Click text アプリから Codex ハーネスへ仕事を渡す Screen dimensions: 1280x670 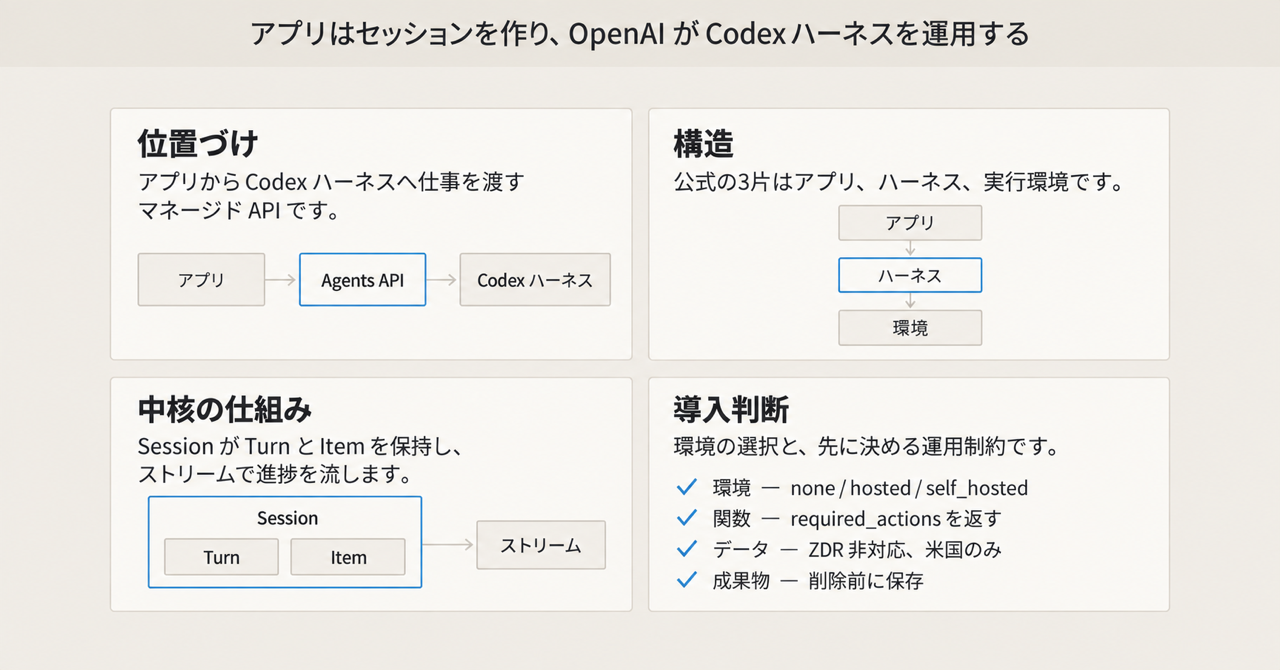click(331, 183)
